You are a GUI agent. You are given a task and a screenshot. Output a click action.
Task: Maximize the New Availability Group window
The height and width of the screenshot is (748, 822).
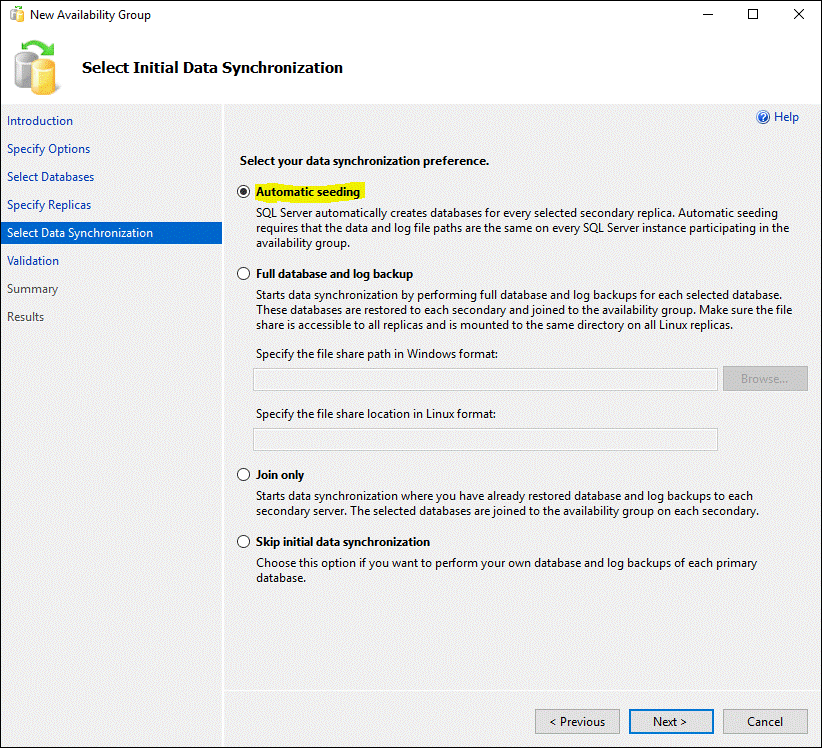pos(753,15)
